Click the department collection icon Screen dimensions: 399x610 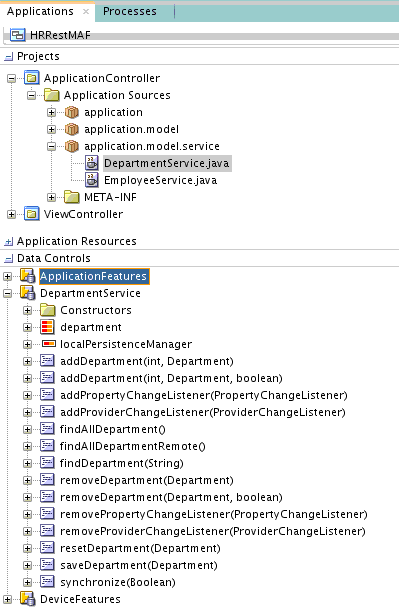click(x=47, y=327)
